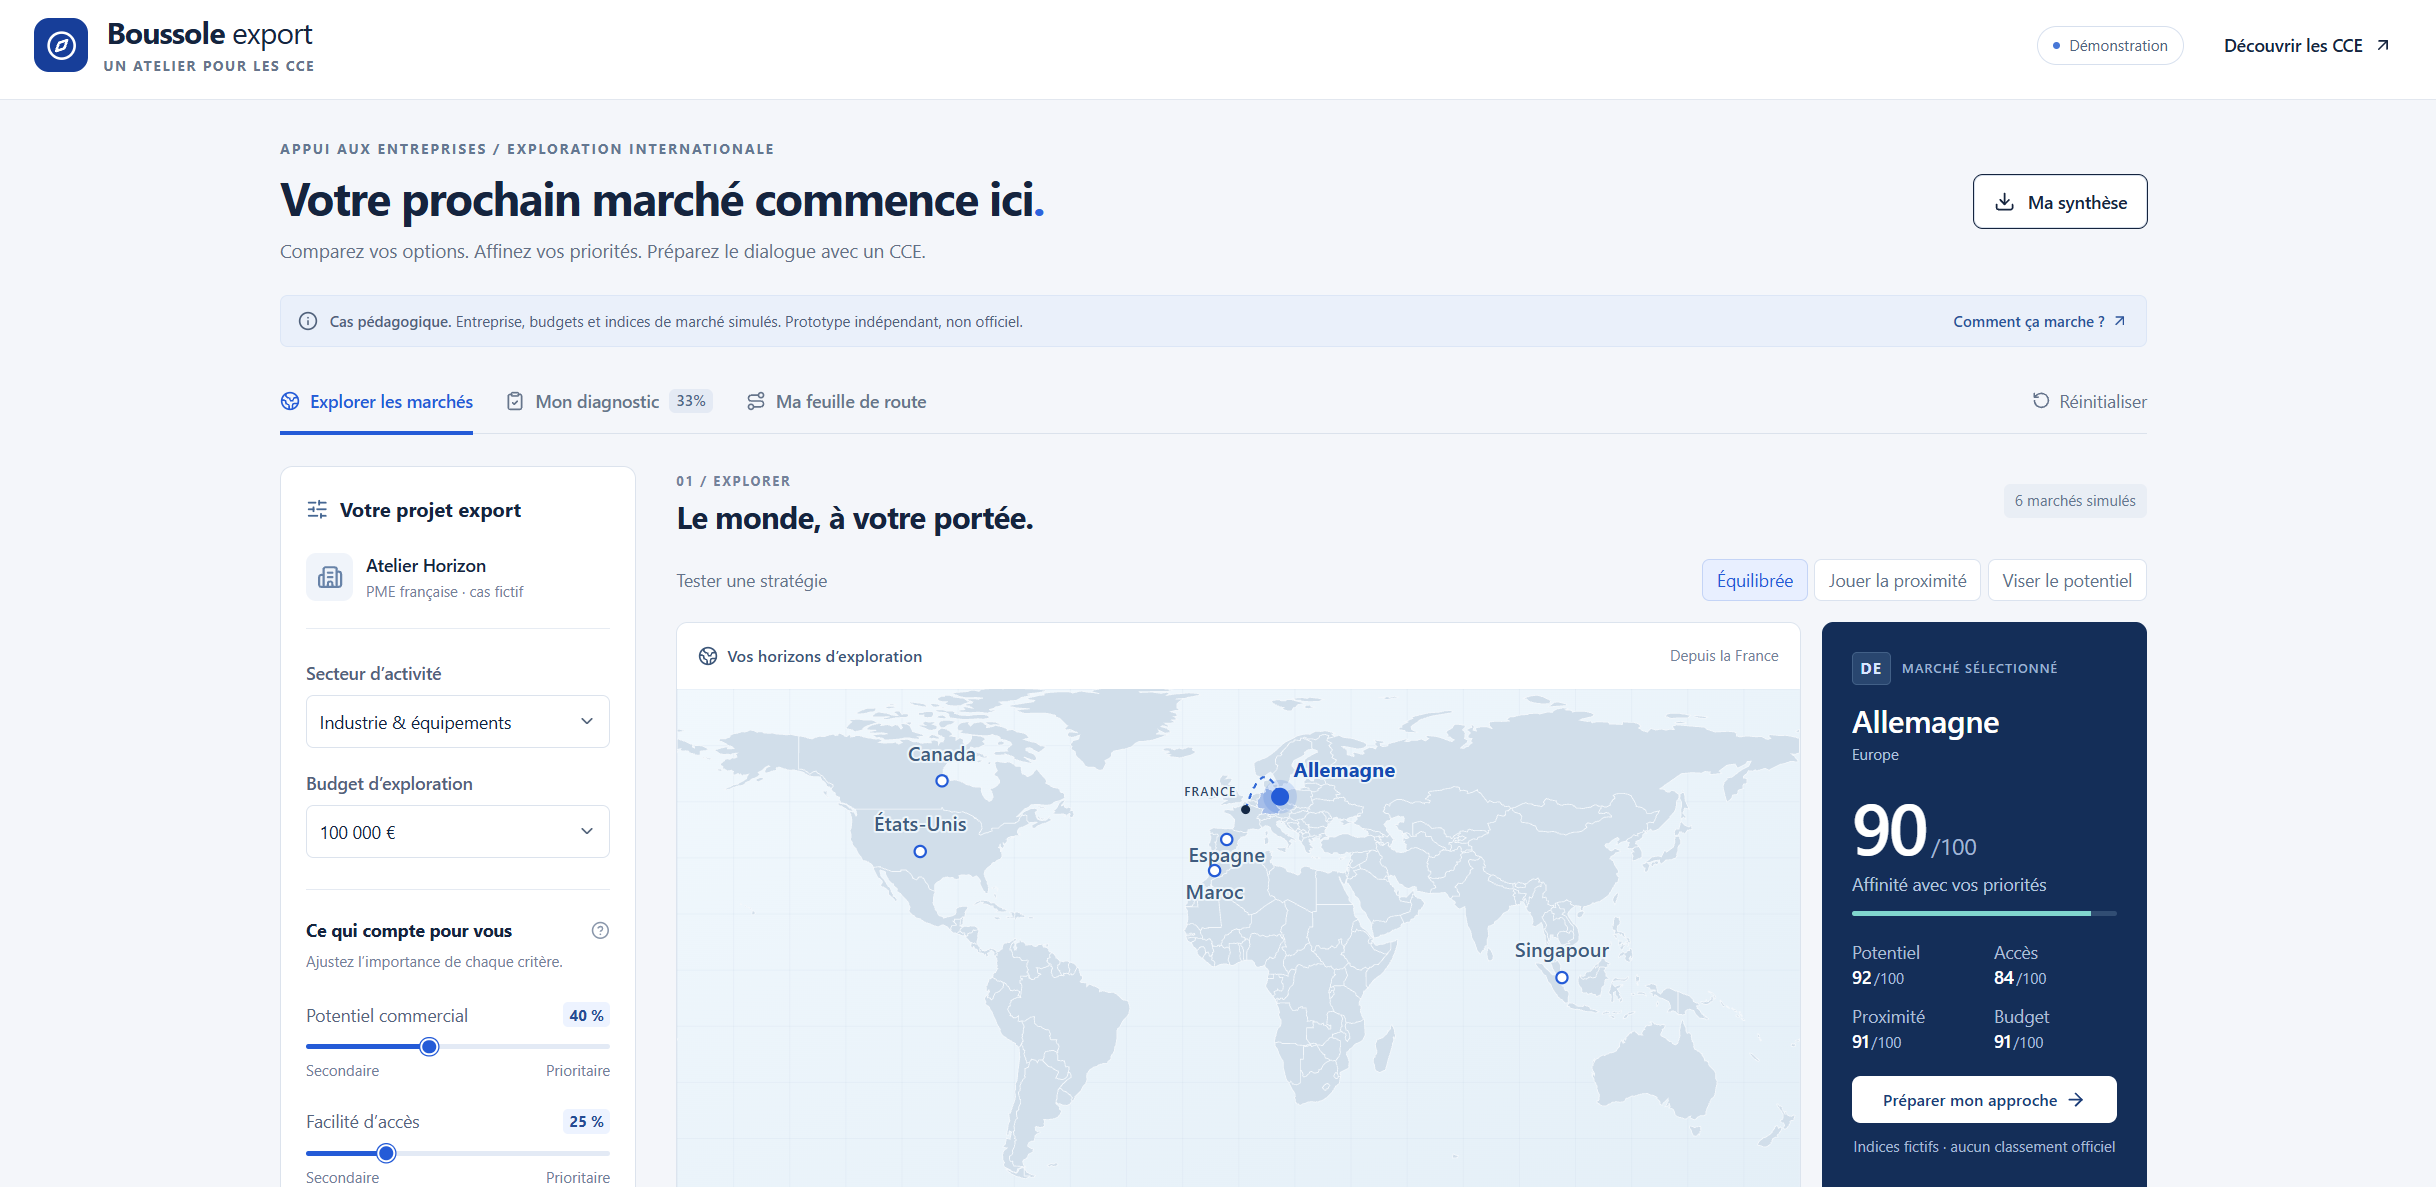The image size is (2436, 1187).
Task: Select the États-Unis map marker
Action: point(920,851)
